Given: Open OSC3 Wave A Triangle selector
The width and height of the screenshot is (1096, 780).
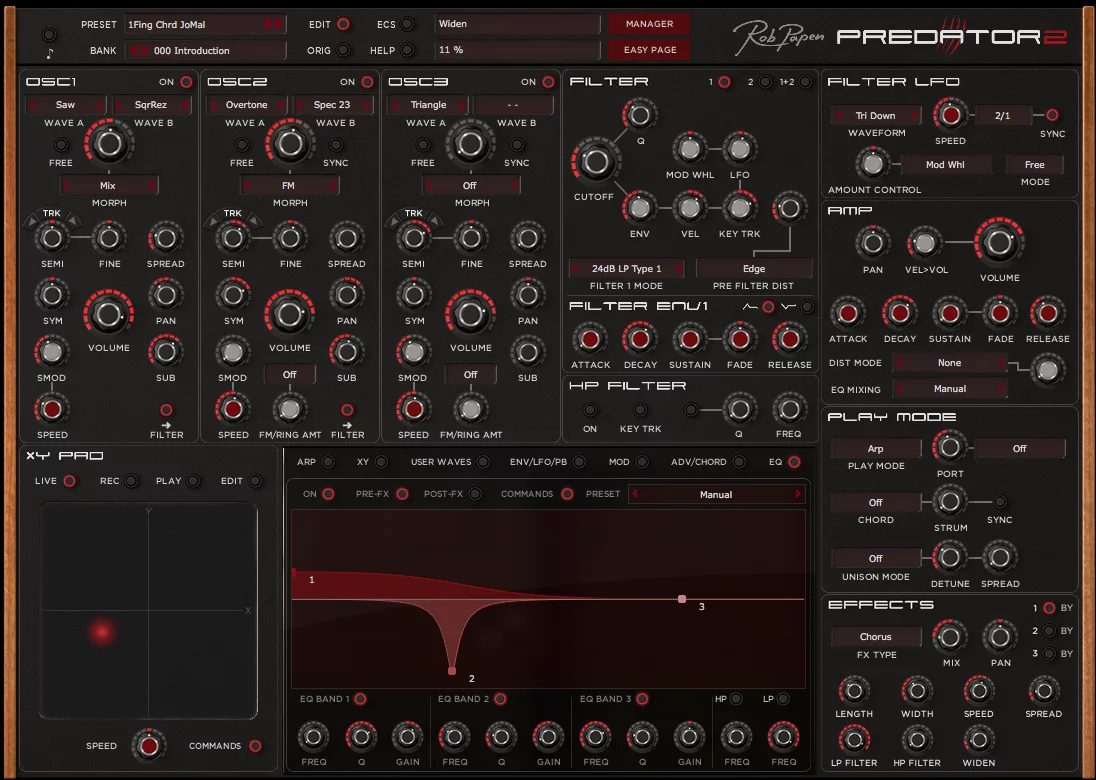Looking at the screenshot, I should point(428,105).
